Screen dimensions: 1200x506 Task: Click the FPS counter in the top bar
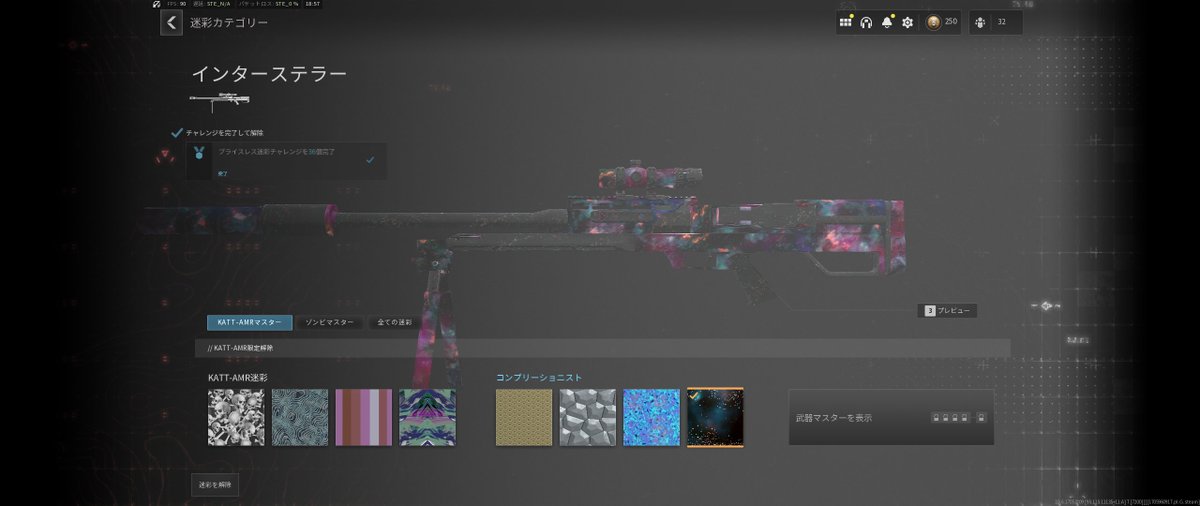[176, 4]
